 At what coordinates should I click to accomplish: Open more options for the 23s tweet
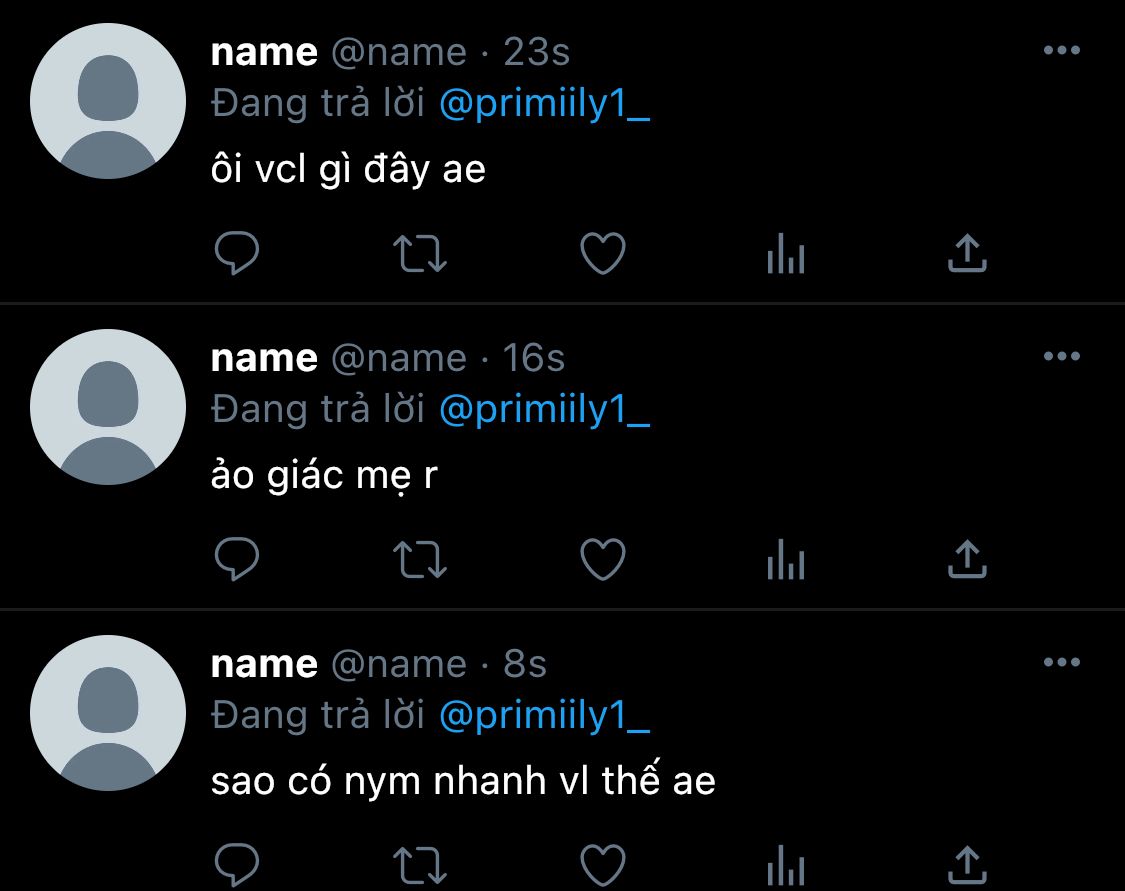pos(1062,50)
